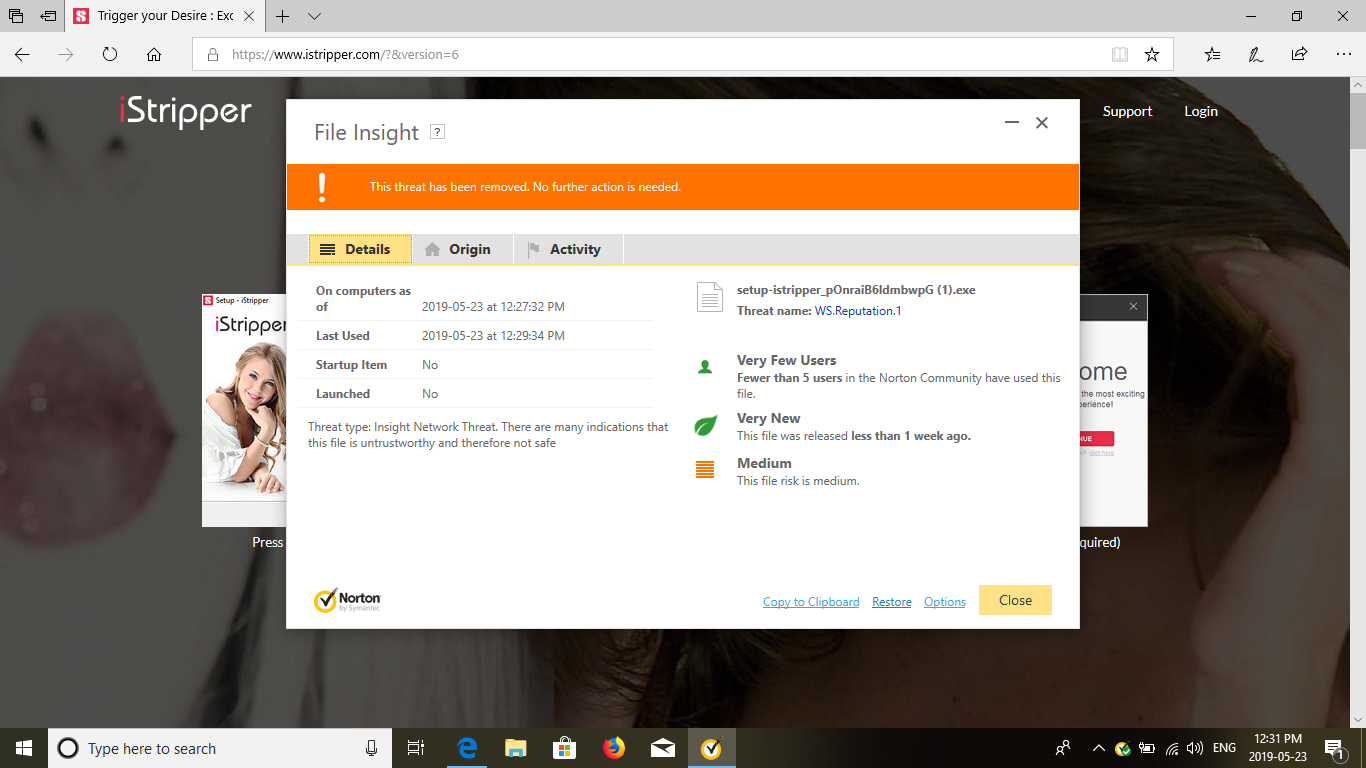
Task: Click the Edge address bar URL
Action: pyautogui.click(x=345, y=55)
